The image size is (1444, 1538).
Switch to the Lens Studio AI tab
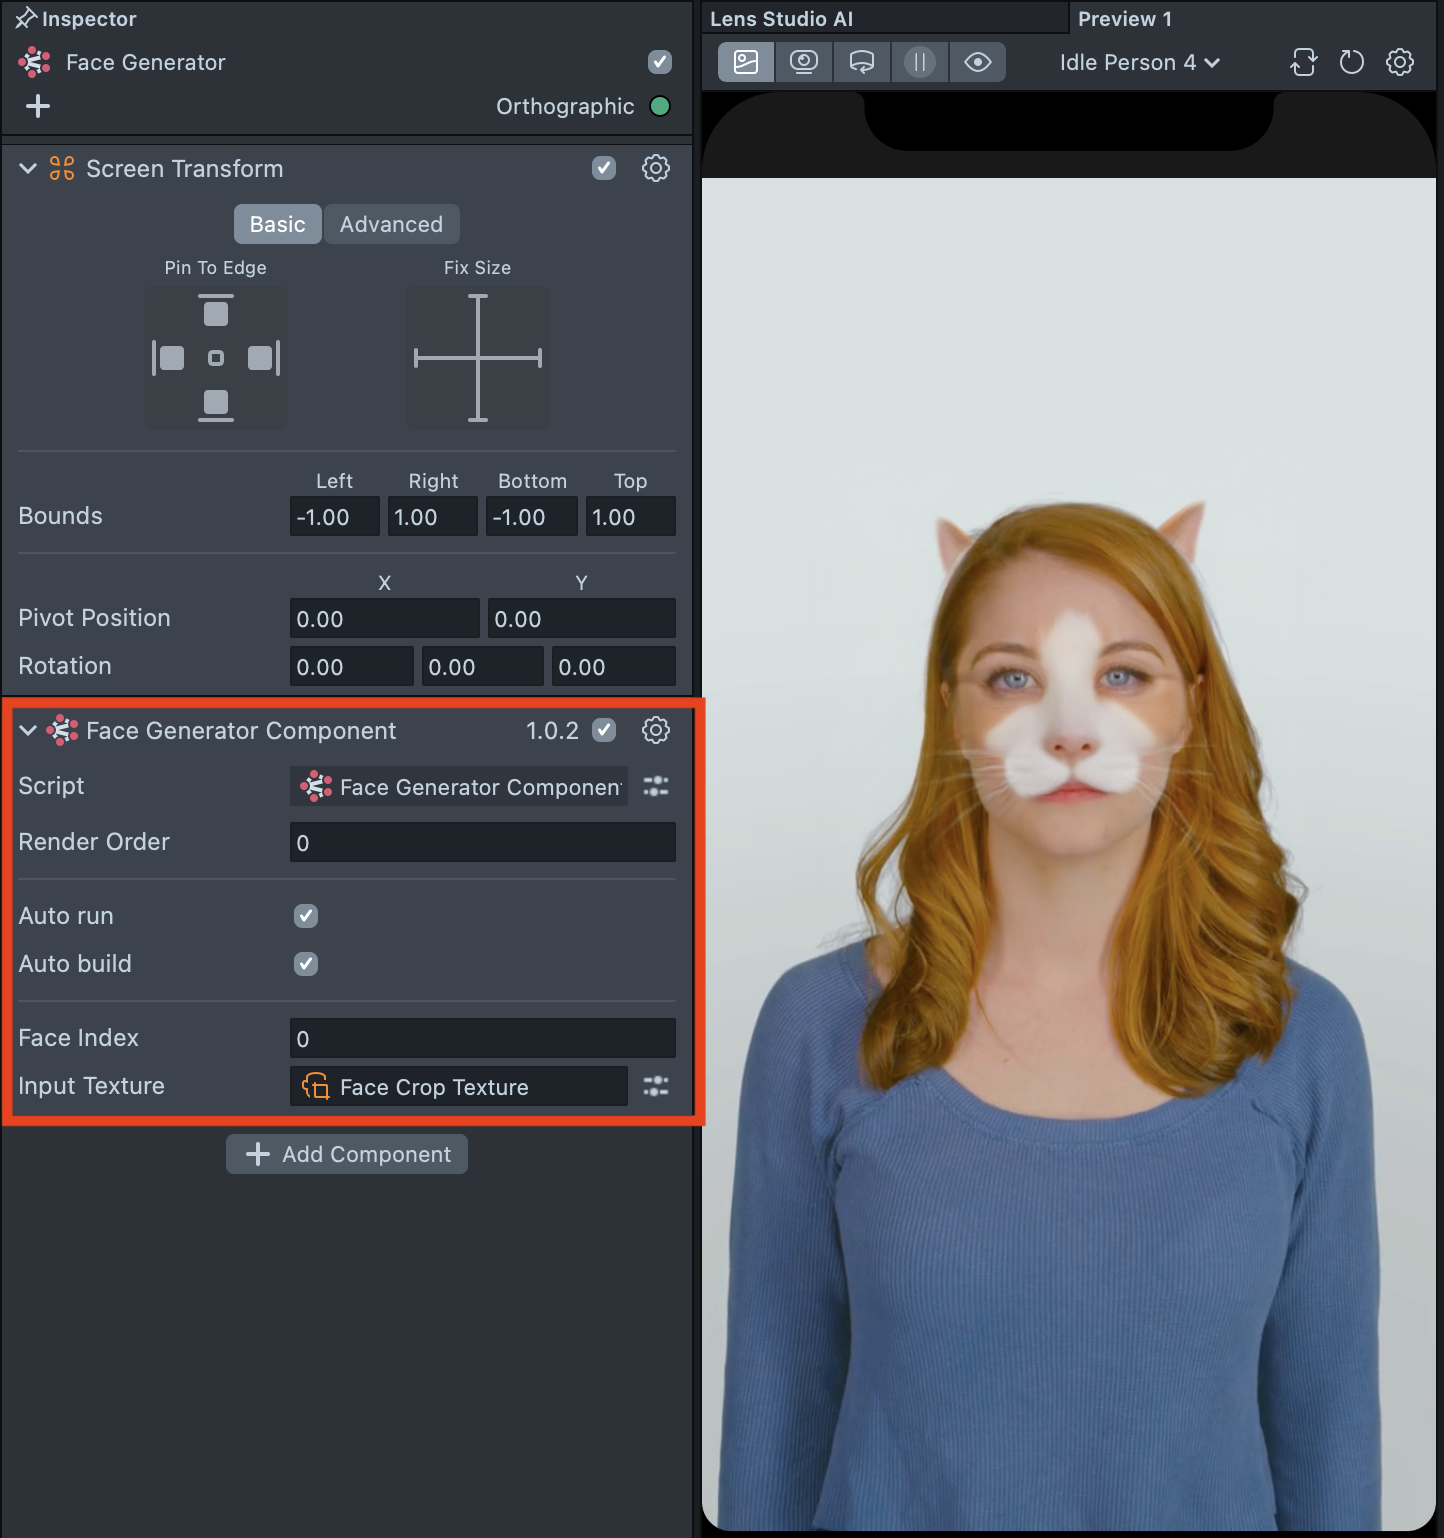point(781,19)
